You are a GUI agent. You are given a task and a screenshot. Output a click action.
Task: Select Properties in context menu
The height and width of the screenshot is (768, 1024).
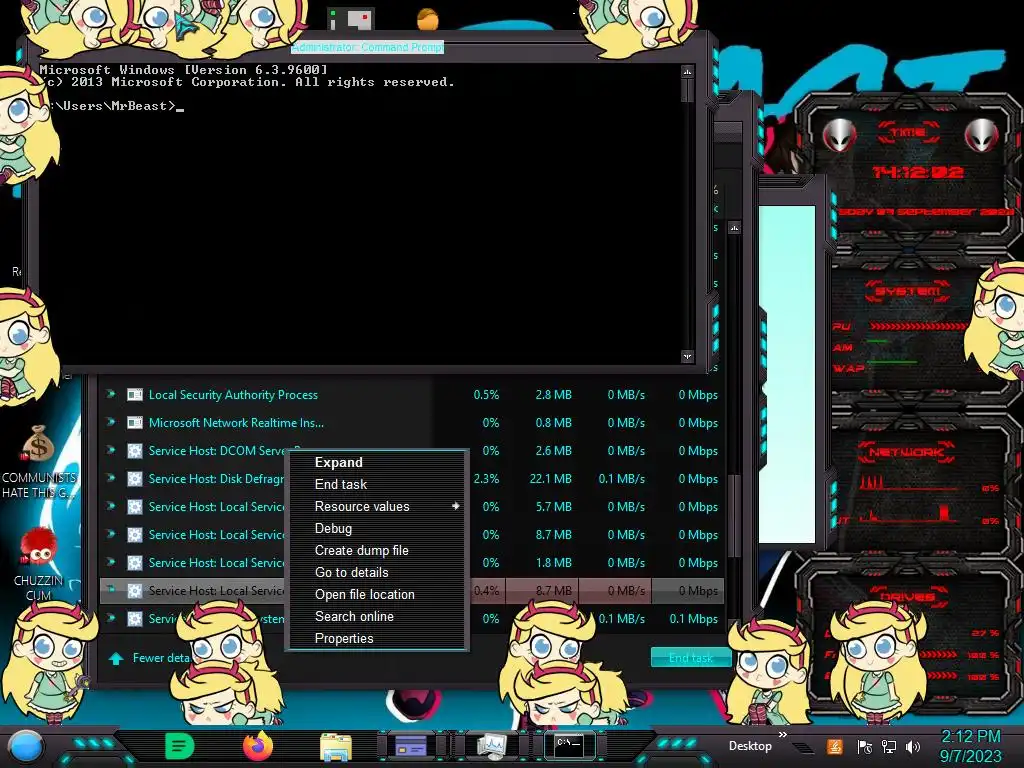click(x=344, y=639)
